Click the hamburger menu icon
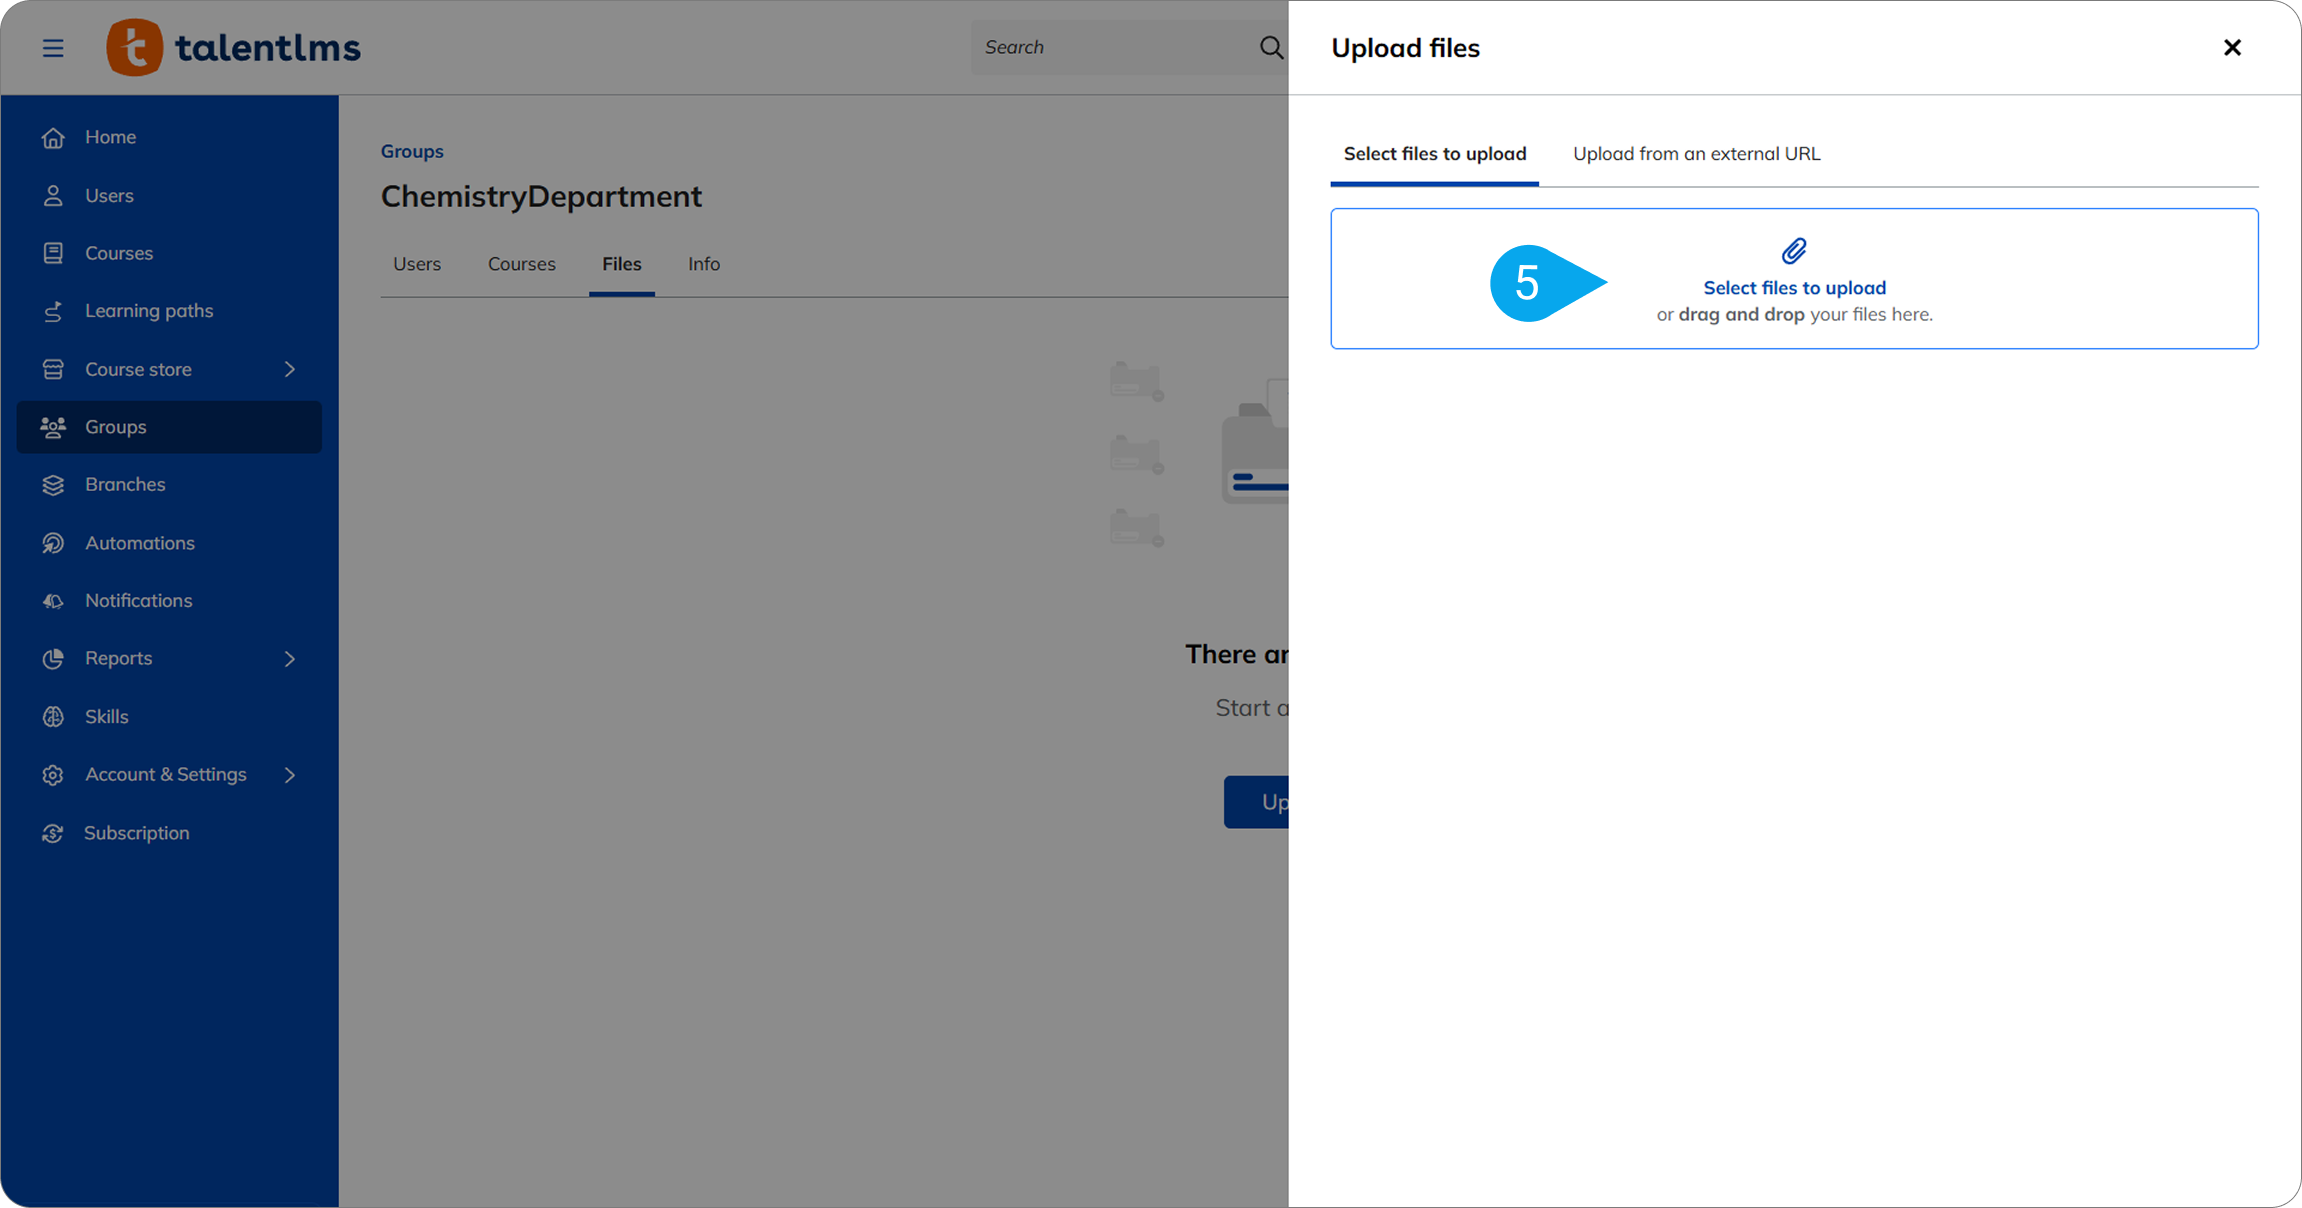The image size is (2302, 1208). point(53,48)
